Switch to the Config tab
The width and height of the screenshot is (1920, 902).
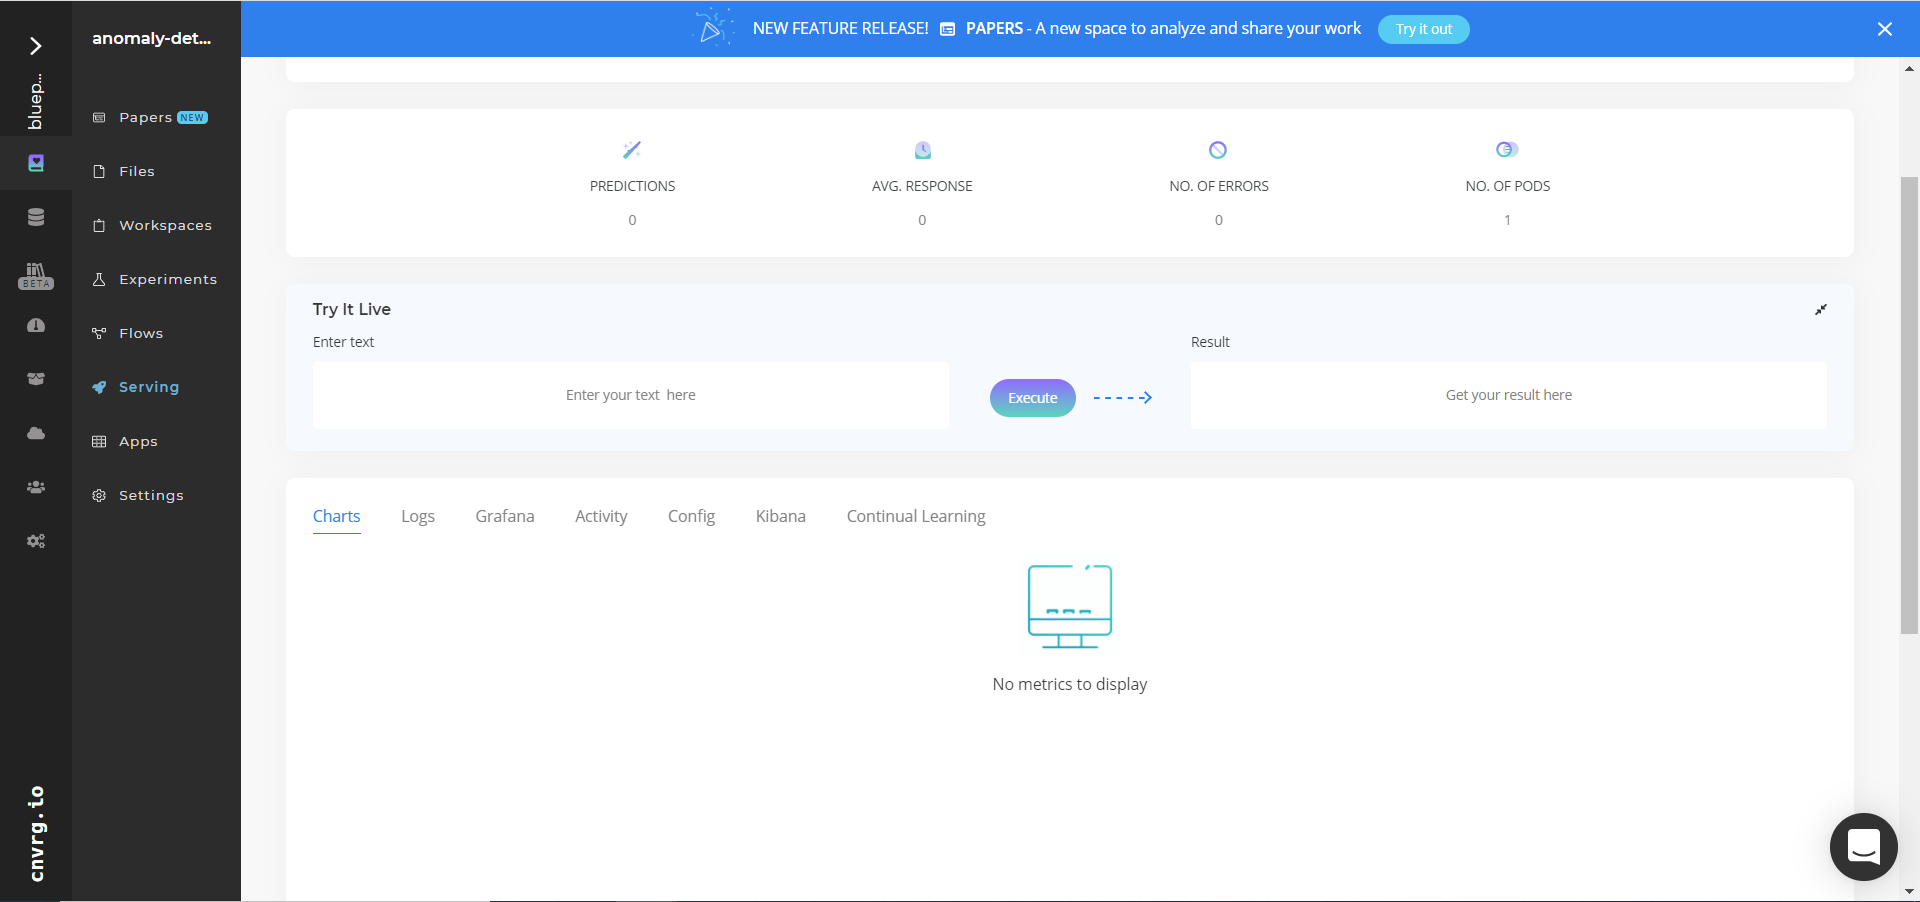691,517
